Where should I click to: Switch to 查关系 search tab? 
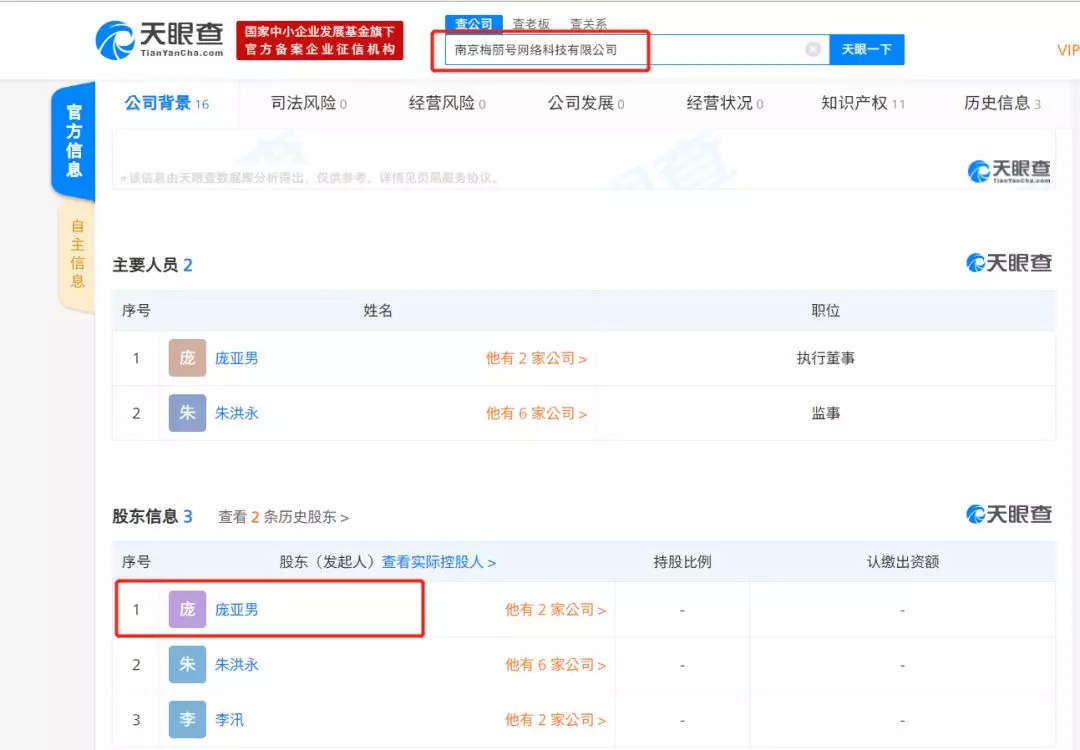pos(588,24)
